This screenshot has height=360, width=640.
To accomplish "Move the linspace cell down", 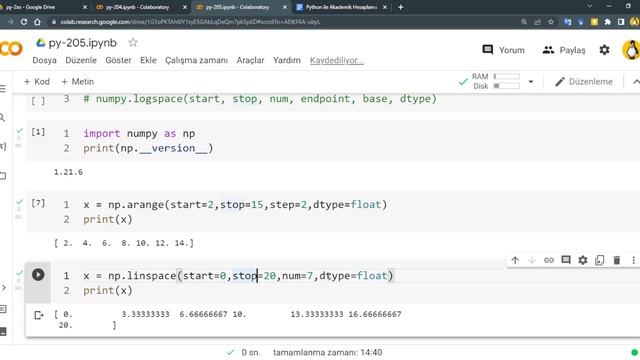I will 532,260.
